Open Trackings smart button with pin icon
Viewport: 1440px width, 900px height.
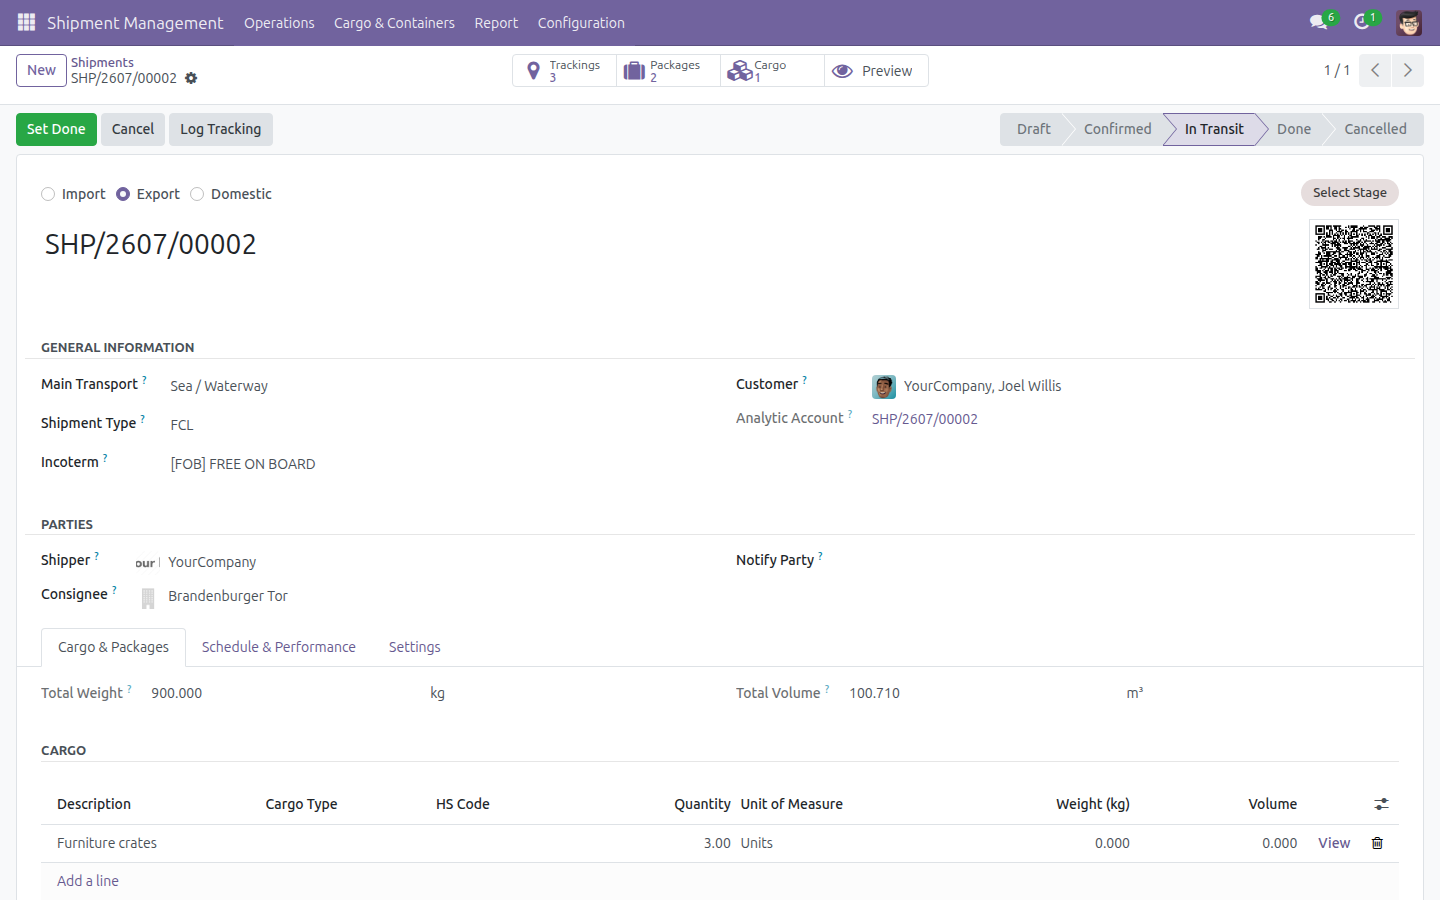tap(565, 71)
